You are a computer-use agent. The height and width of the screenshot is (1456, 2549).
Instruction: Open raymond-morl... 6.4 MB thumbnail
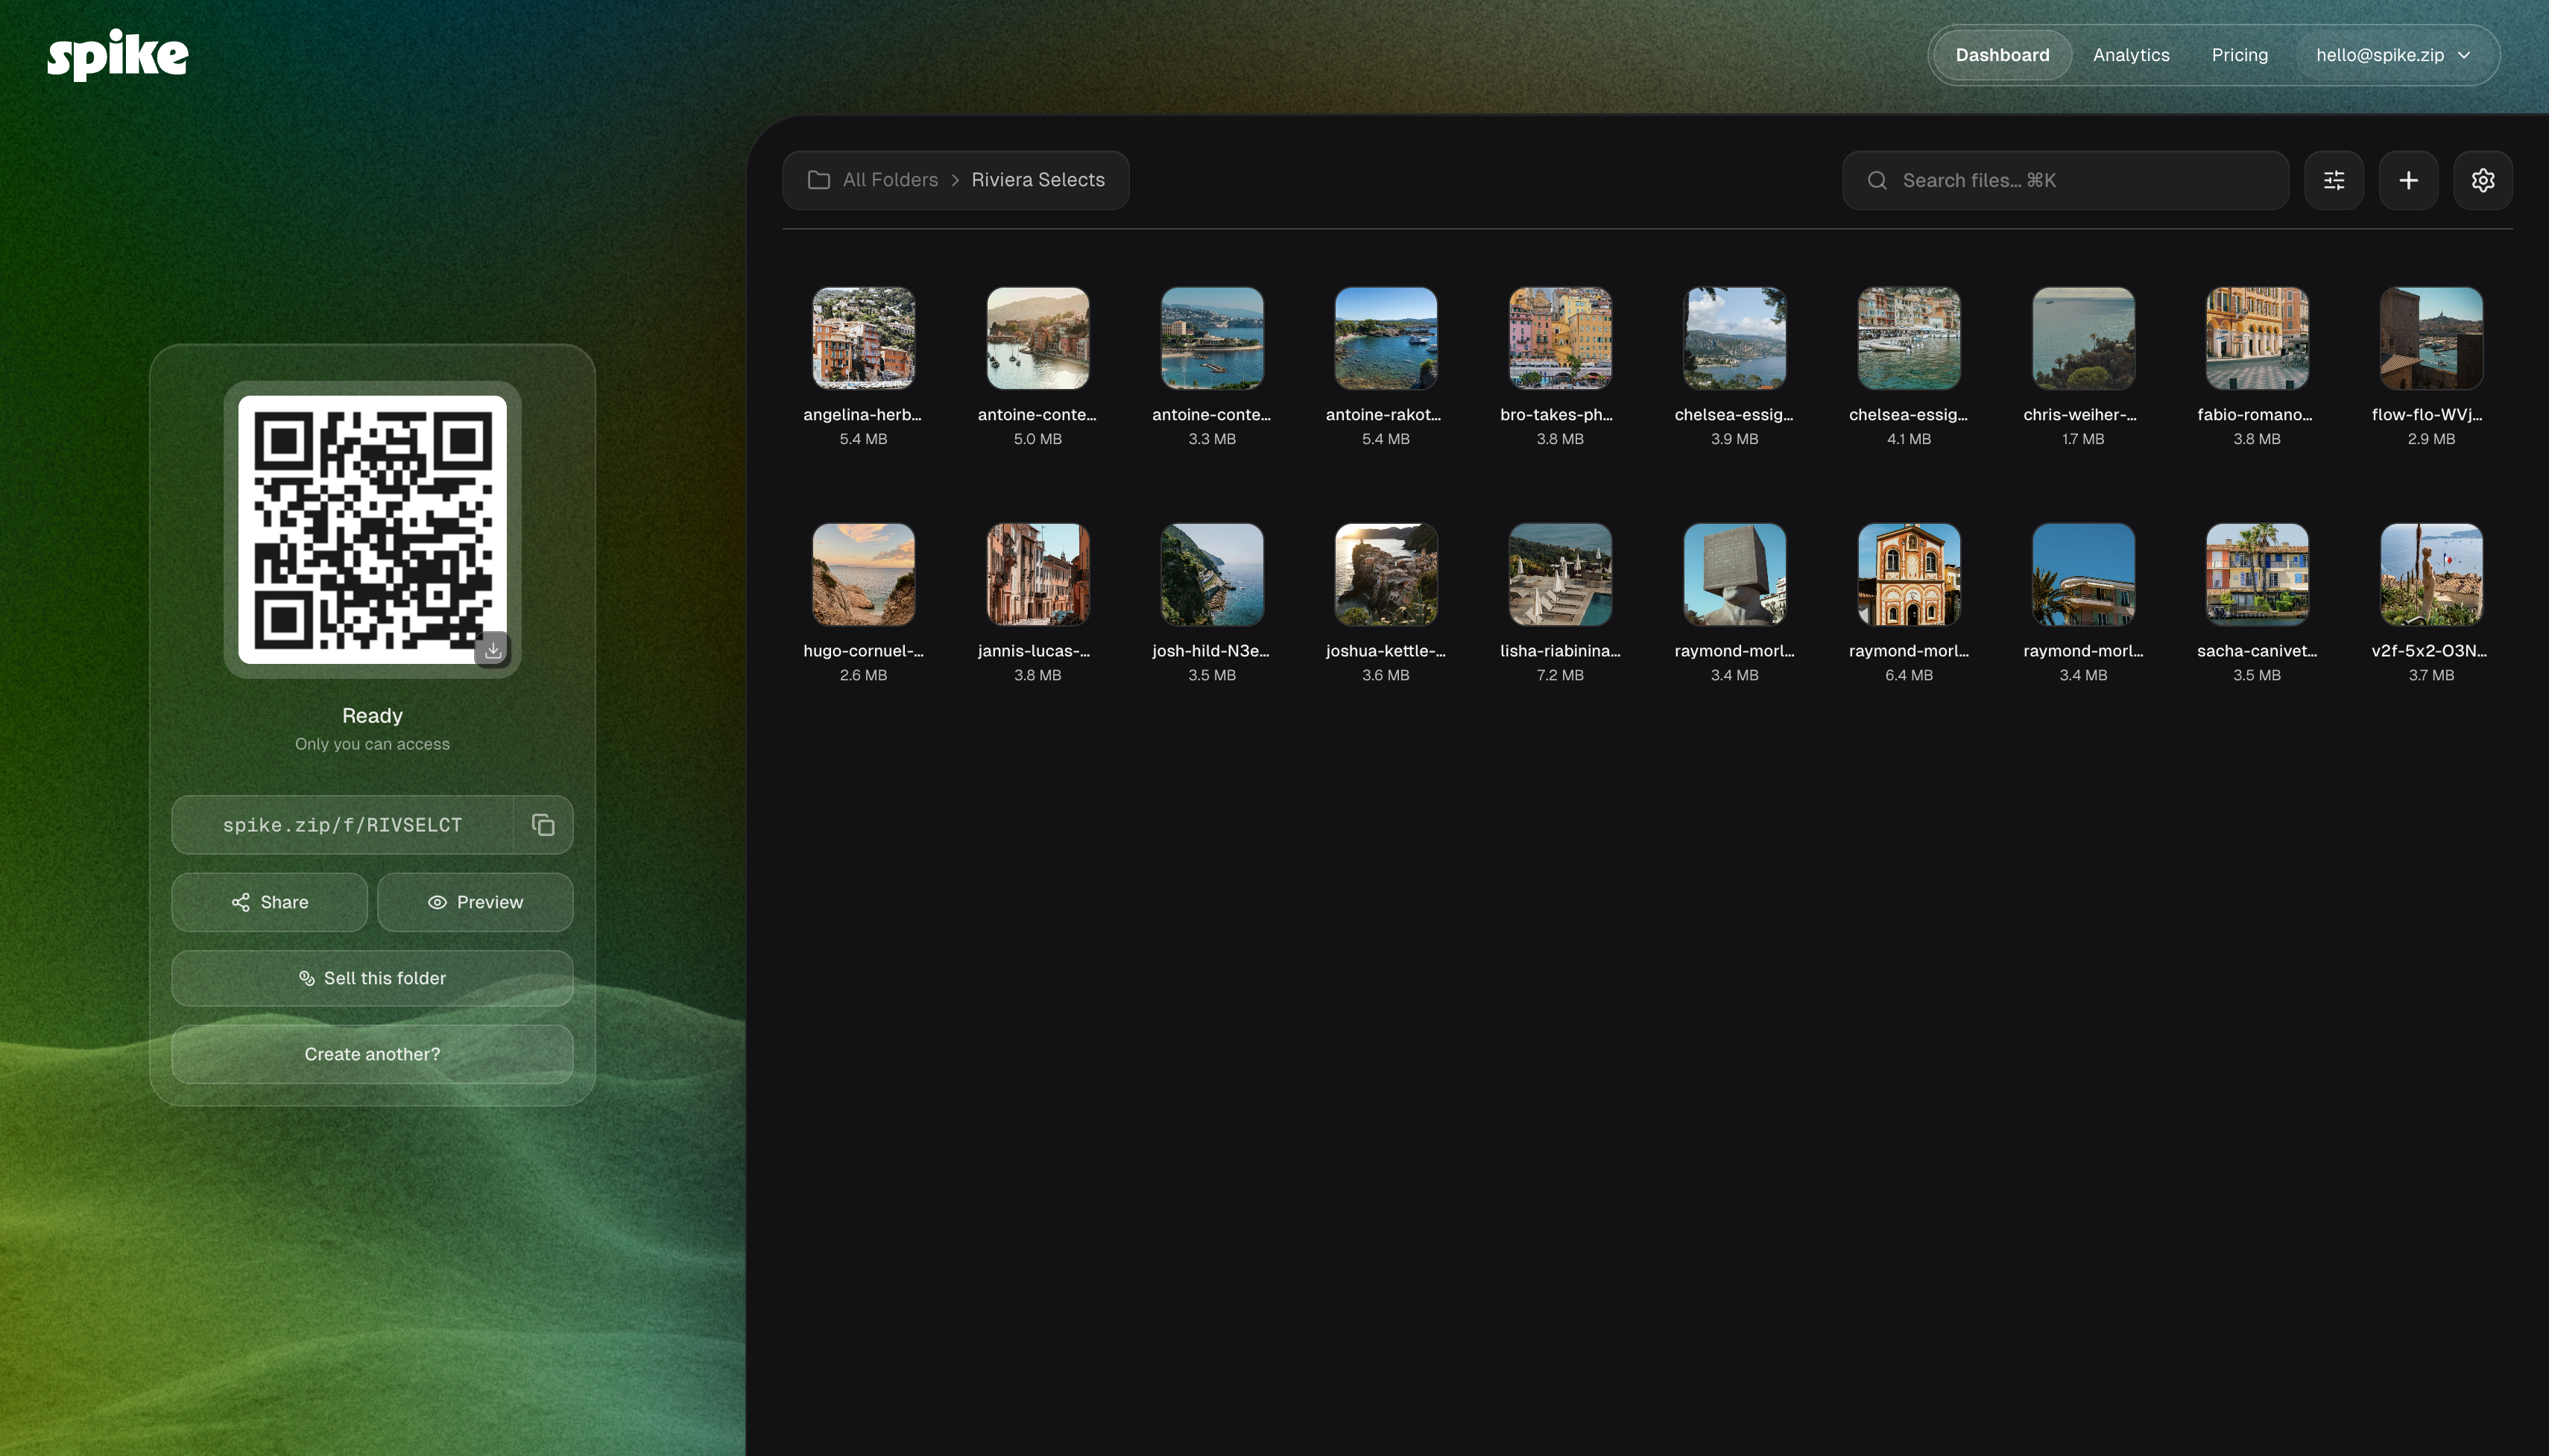click(x=1909, y=574)
